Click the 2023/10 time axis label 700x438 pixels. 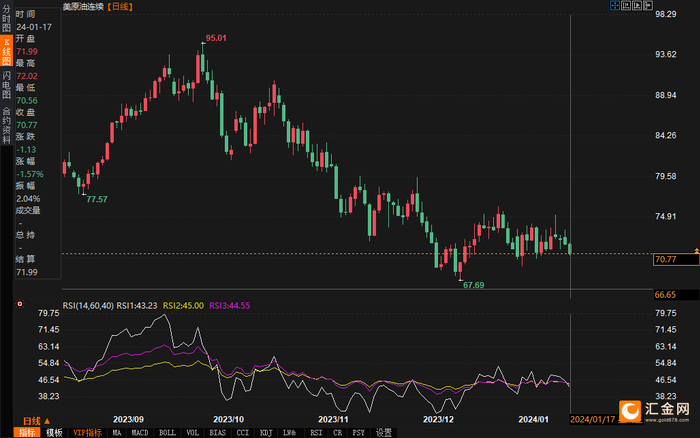pos(229,420)
